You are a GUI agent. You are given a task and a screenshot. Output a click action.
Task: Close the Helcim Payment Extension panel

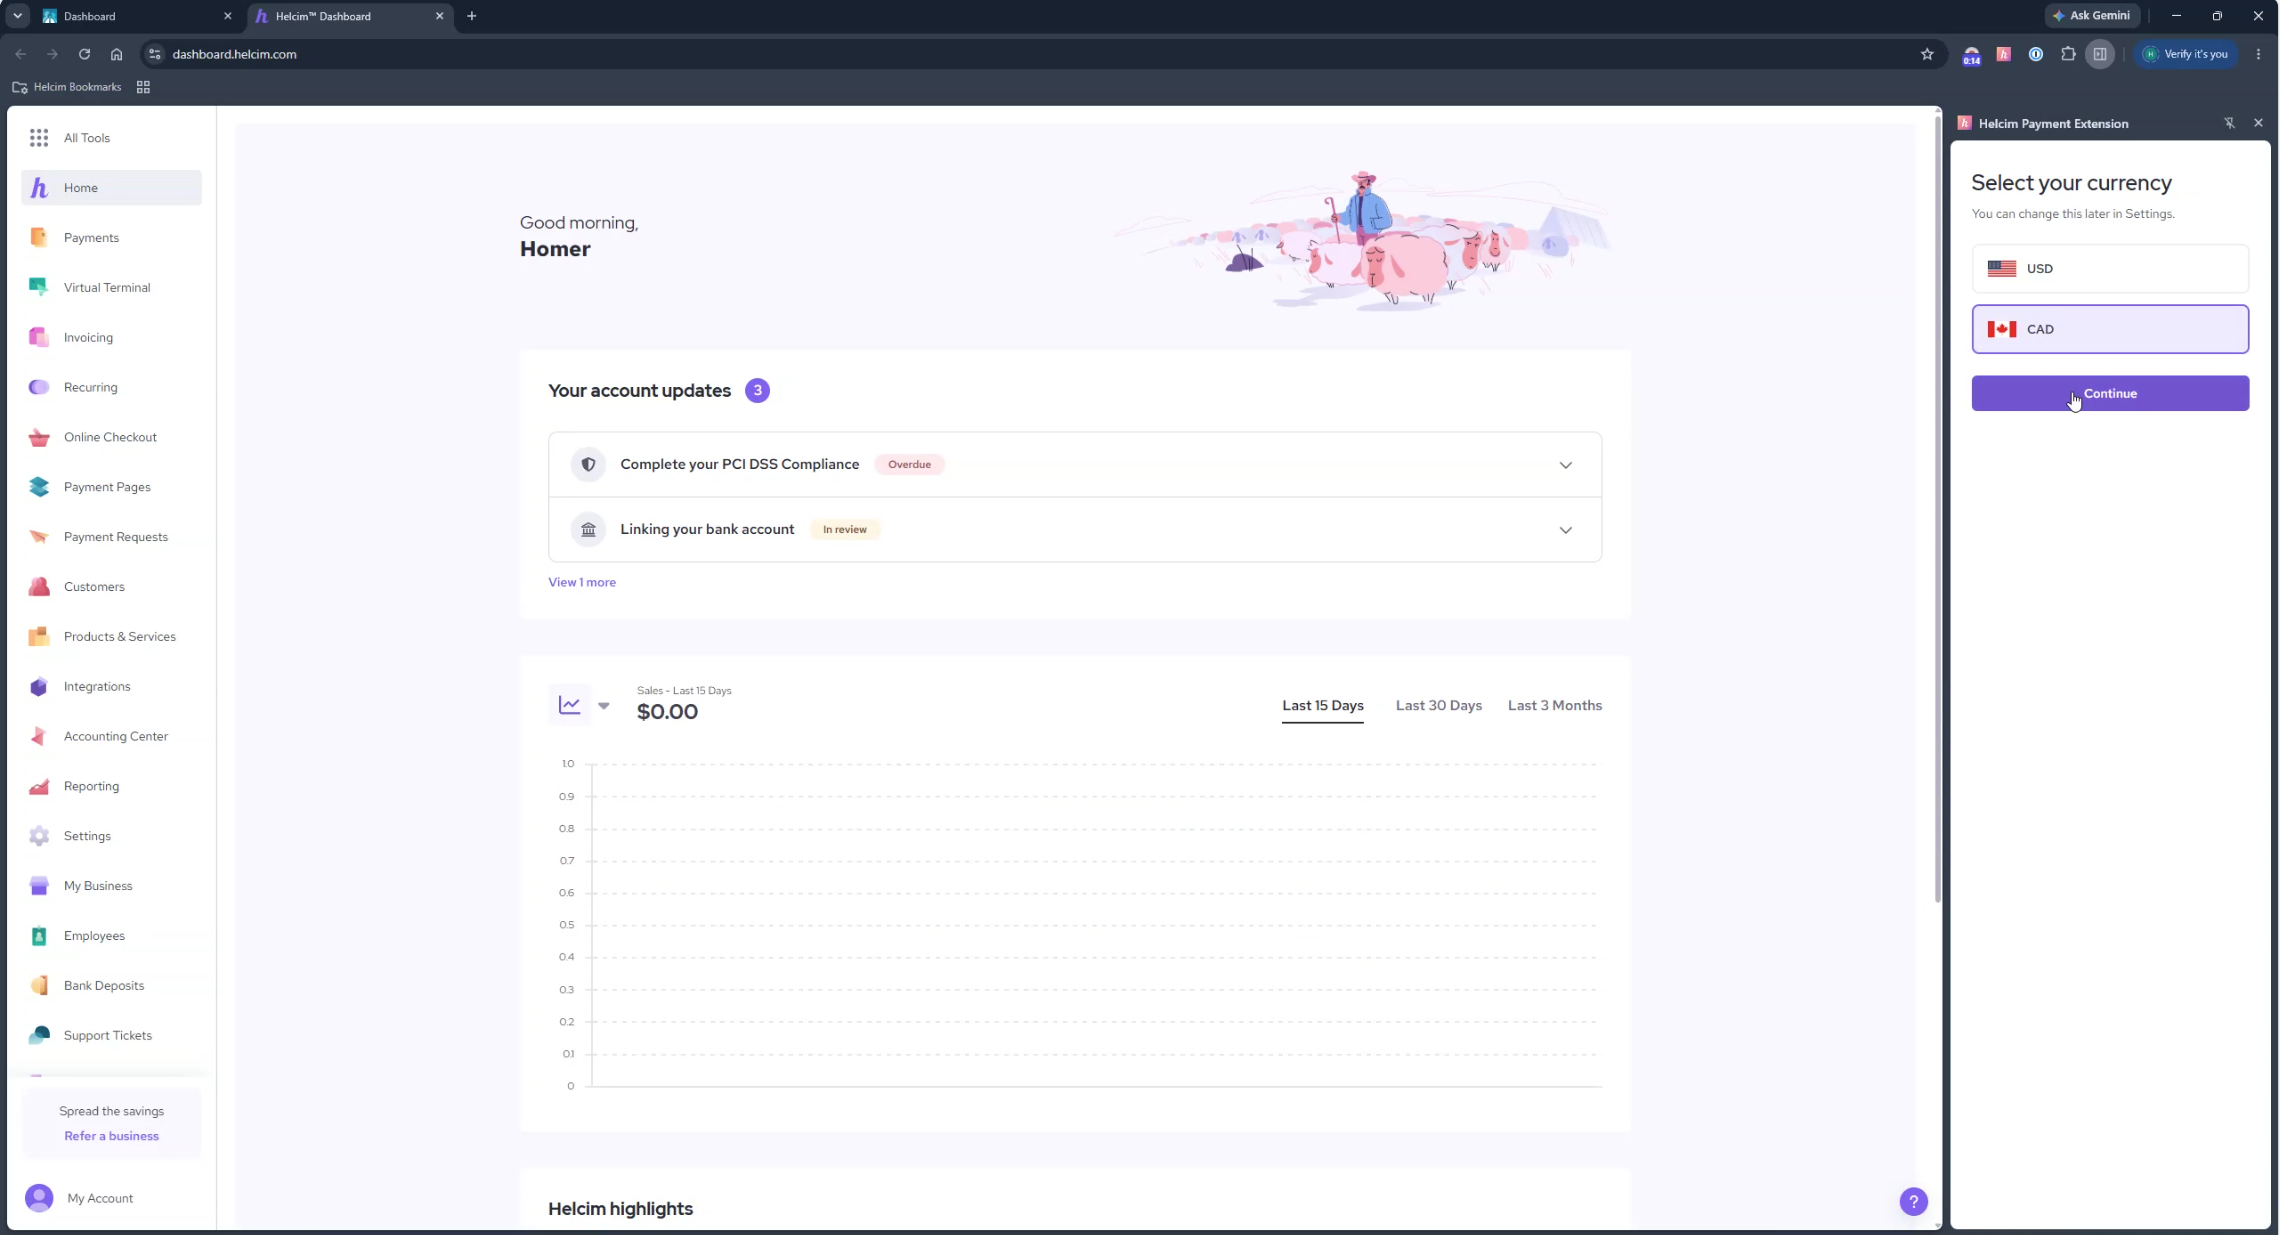(2258, 123)
